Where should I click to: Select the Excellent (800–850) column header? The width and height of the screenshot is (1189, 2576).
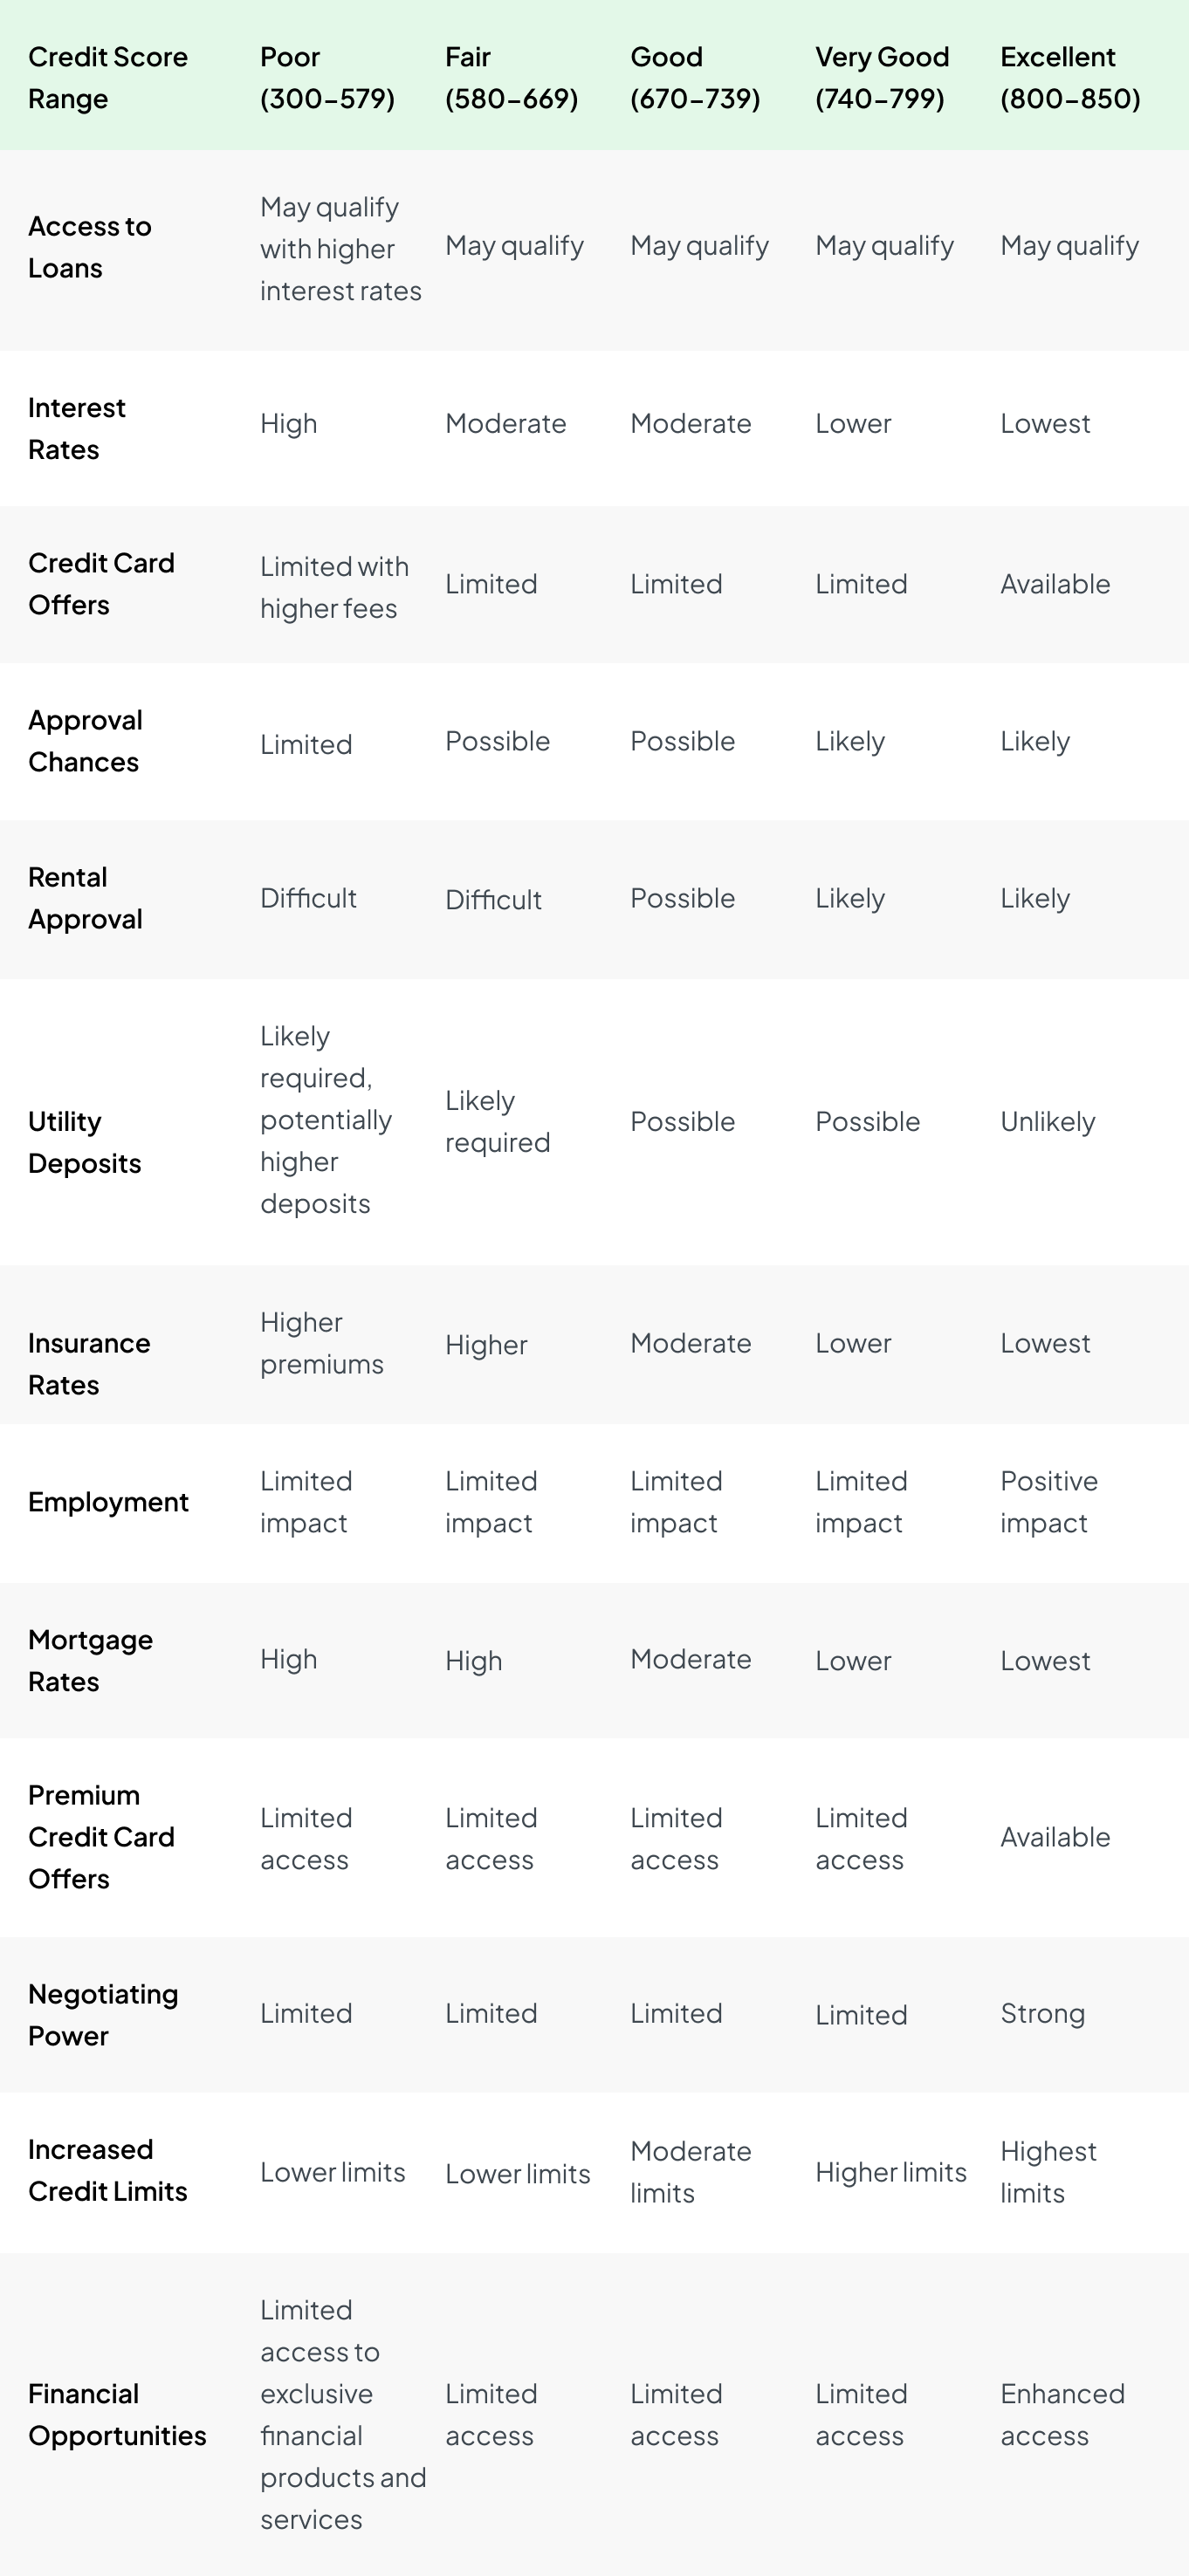coord(1070,78)
